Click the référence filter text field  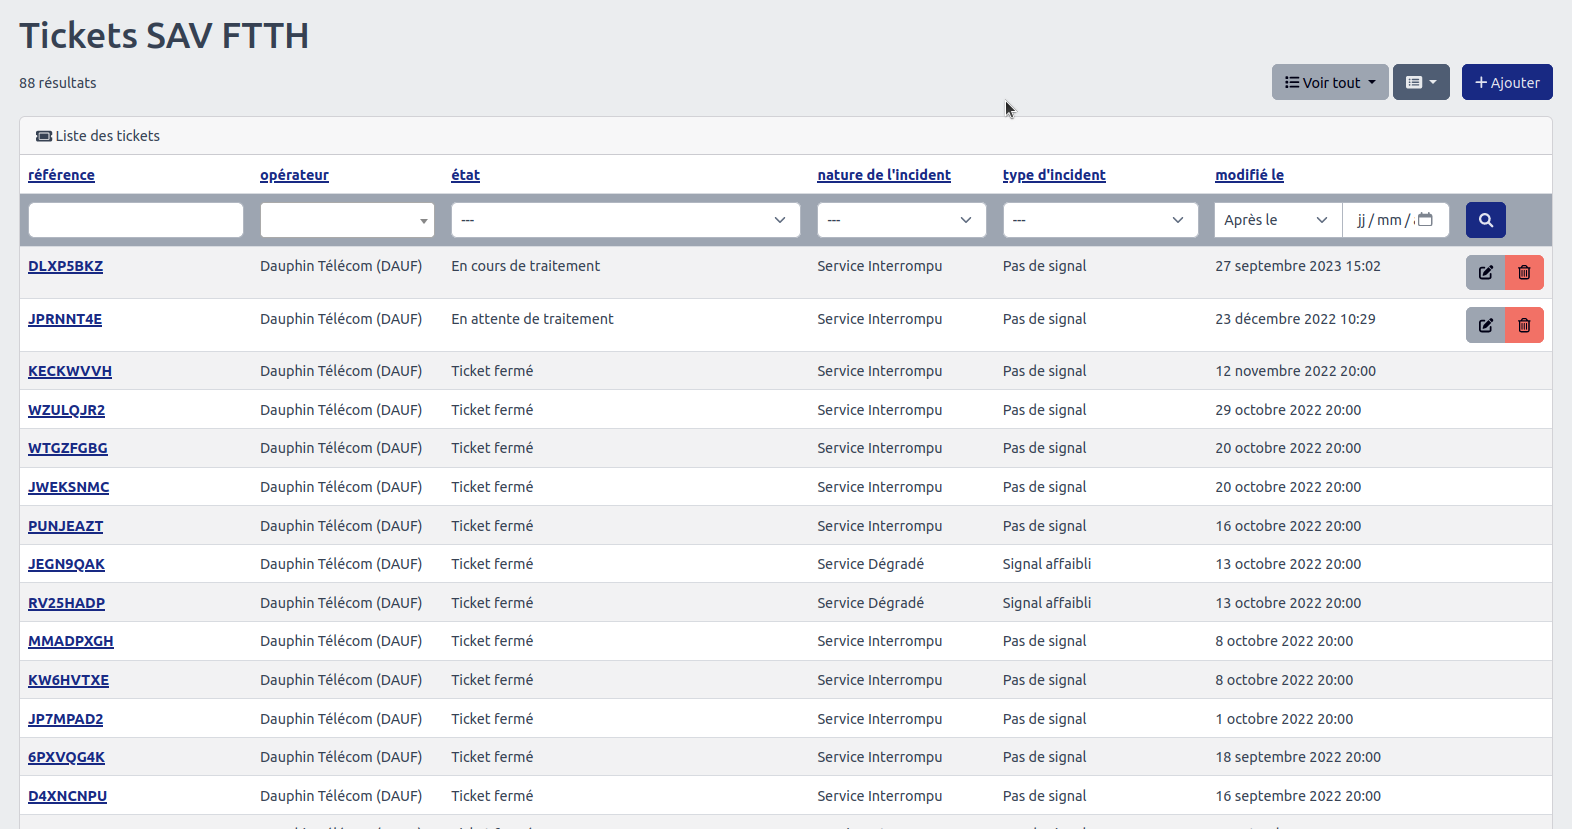click(136, 220)
